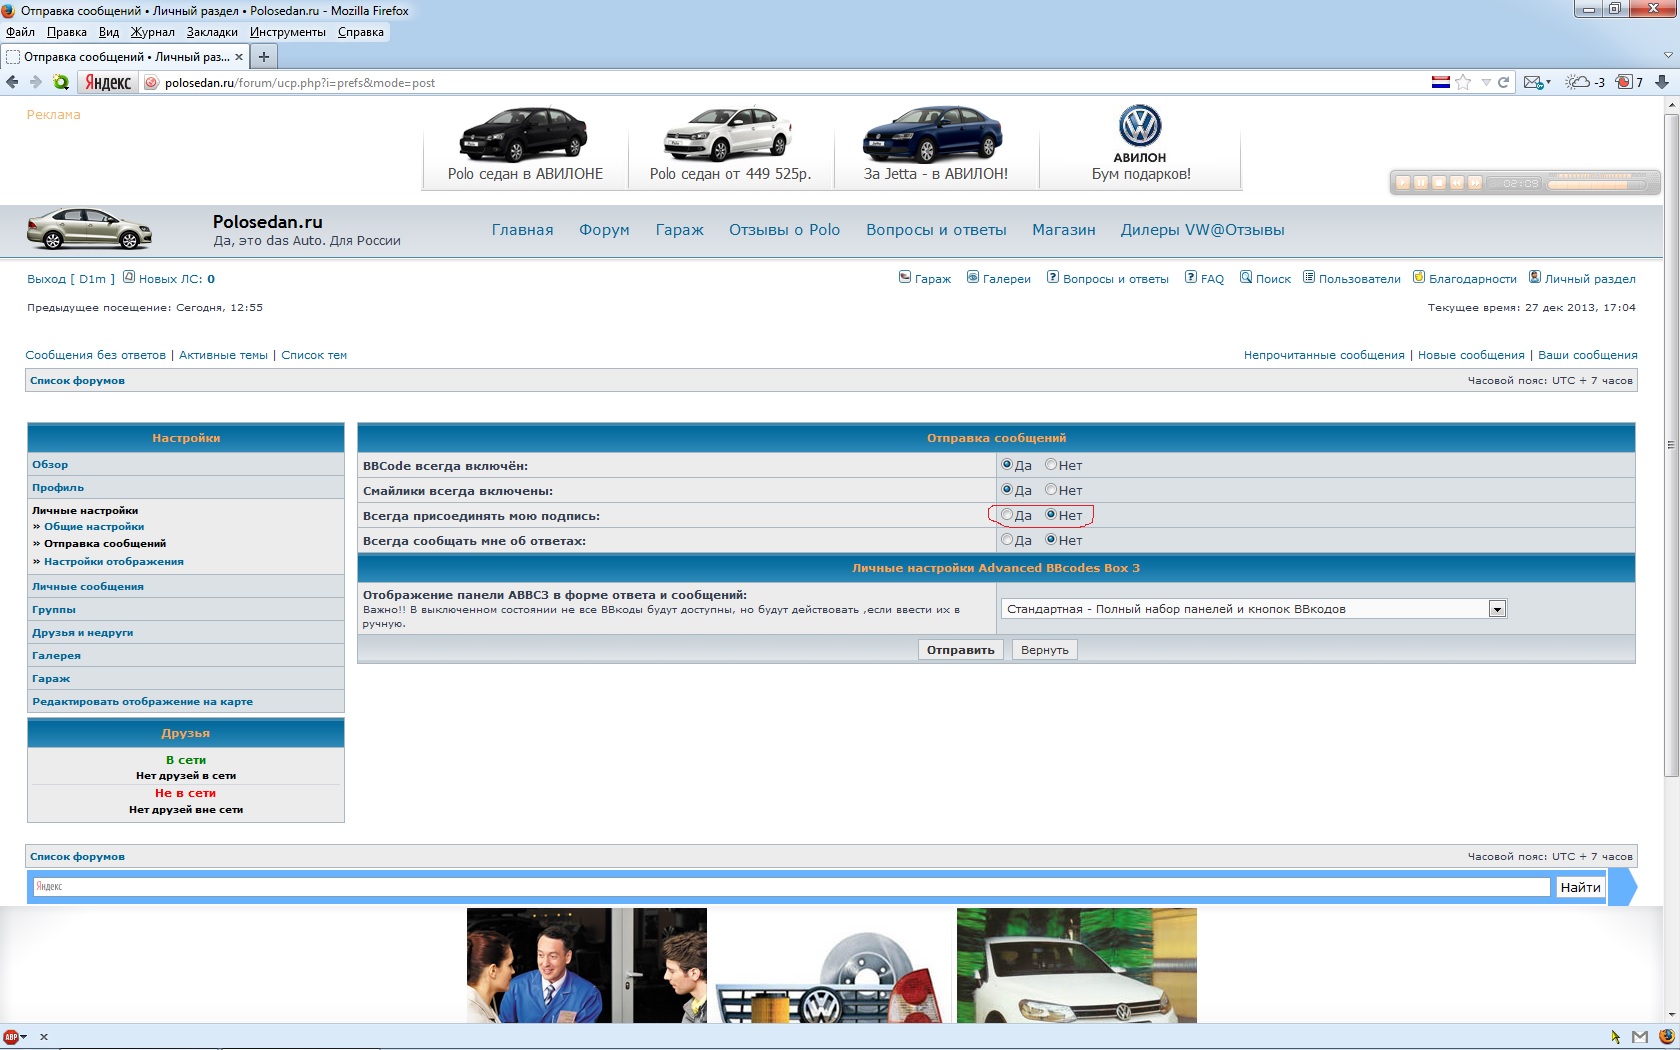Open the downloads arrow icon
The image size is (1680, 1050).
pyautogui.click(x=1662, y=83)
